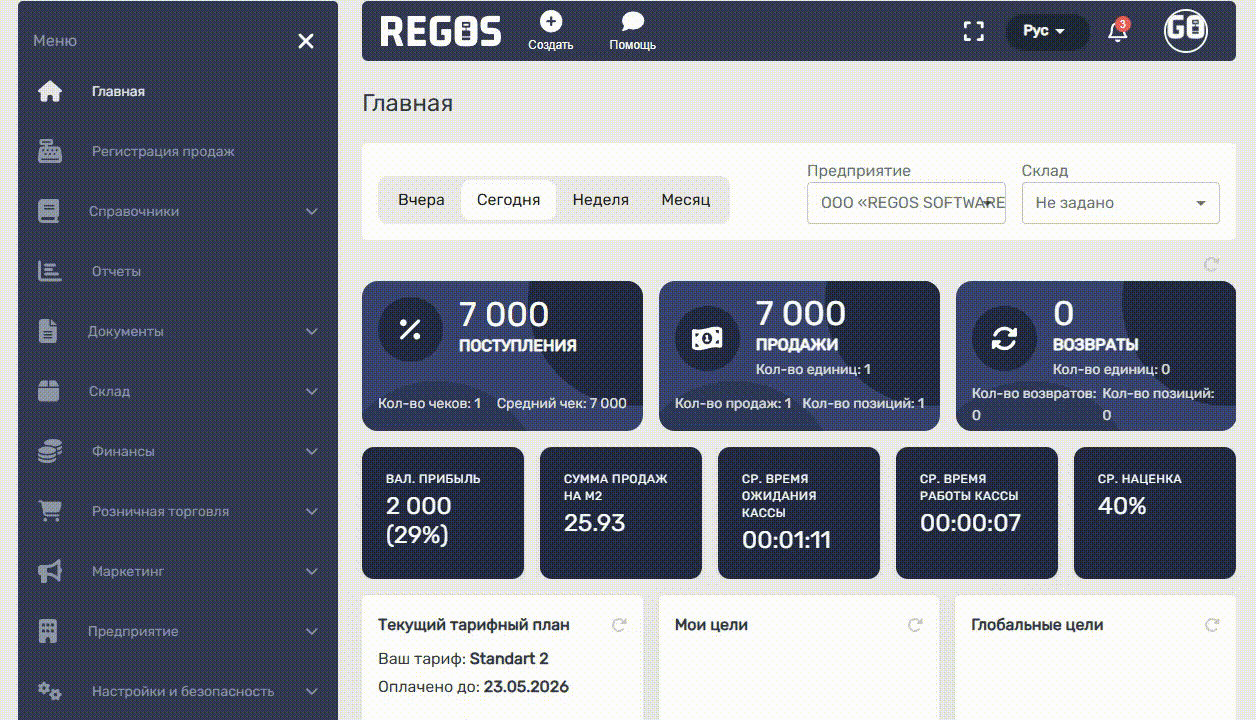This screenshot has width=1256, height=720.
Task: Refresh the Мои цели panel
Action: click(x=914, y=625)
